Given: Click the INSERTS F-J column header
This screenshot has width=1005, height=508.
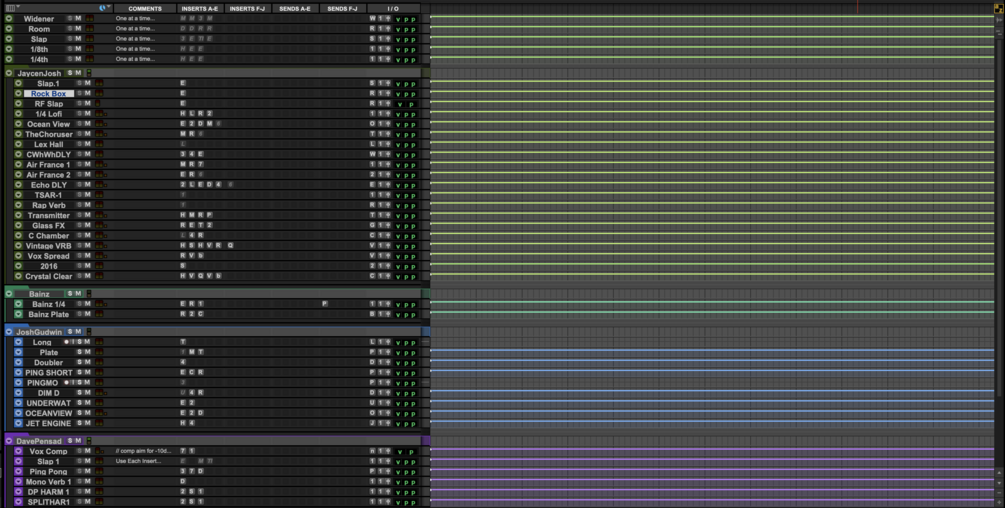Looking at the screenshot, I should click(x=247, y=8).
